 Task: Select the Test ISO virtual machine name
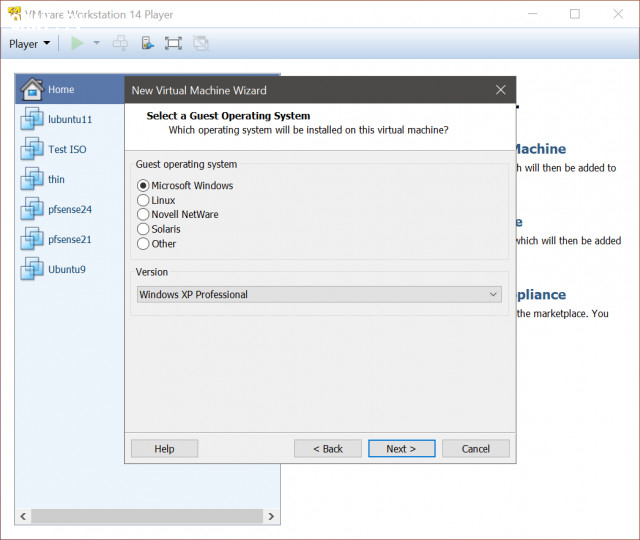[x=67, y=149]
